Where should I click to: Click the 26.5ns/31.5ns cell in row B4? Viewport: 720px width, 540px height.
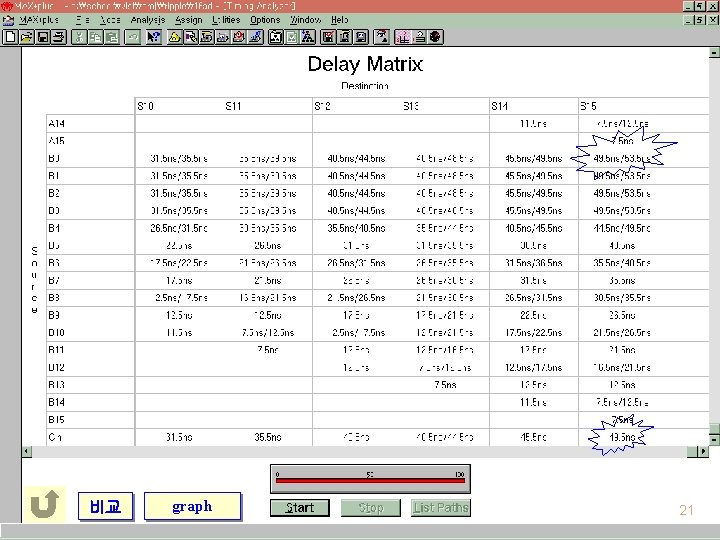179,228
